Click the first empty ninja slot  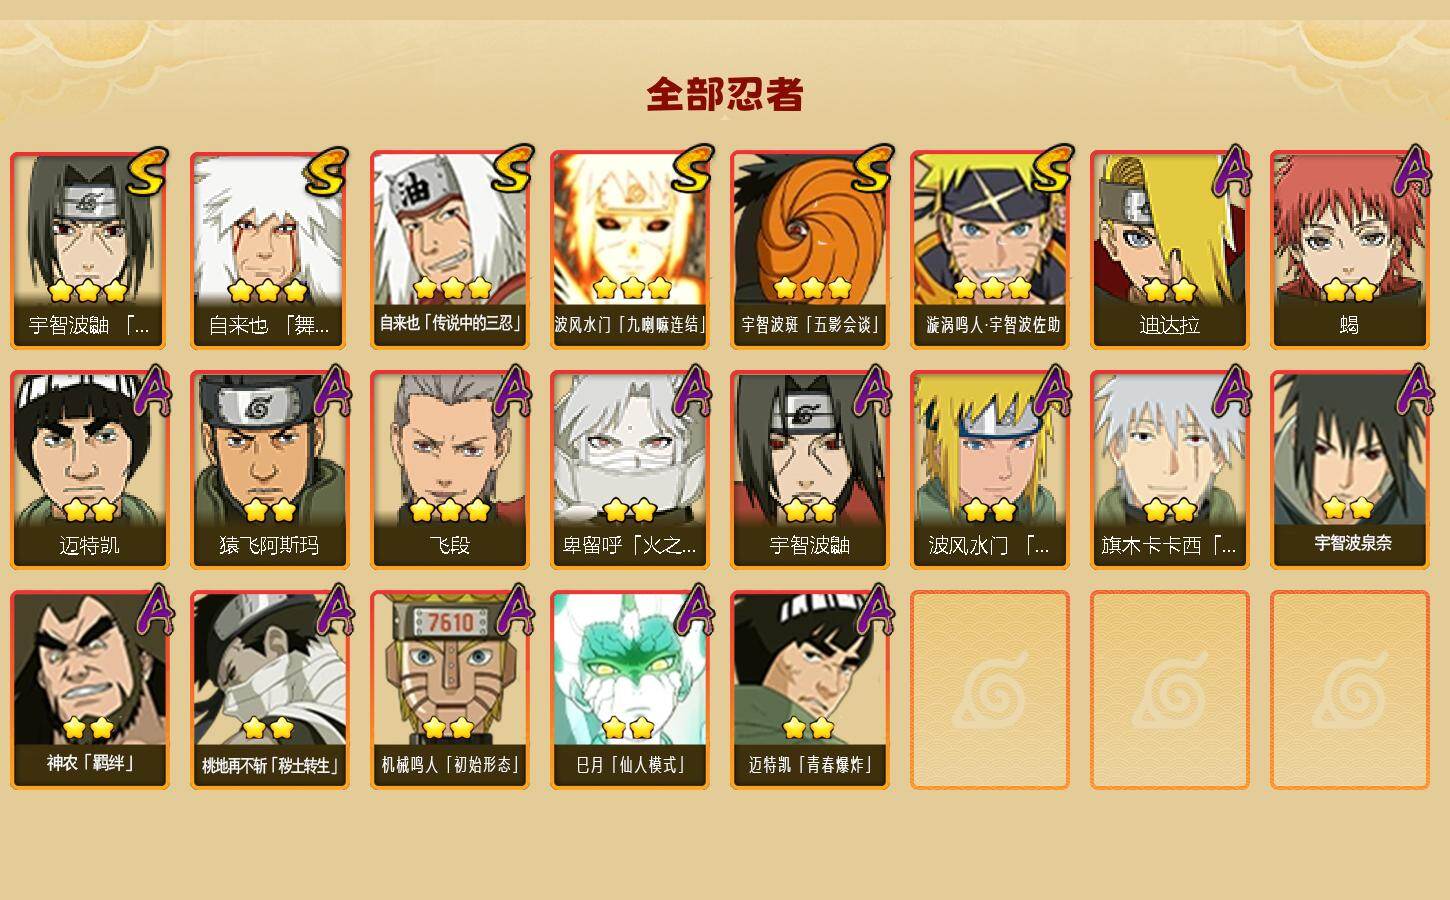[x=989, y=690]
